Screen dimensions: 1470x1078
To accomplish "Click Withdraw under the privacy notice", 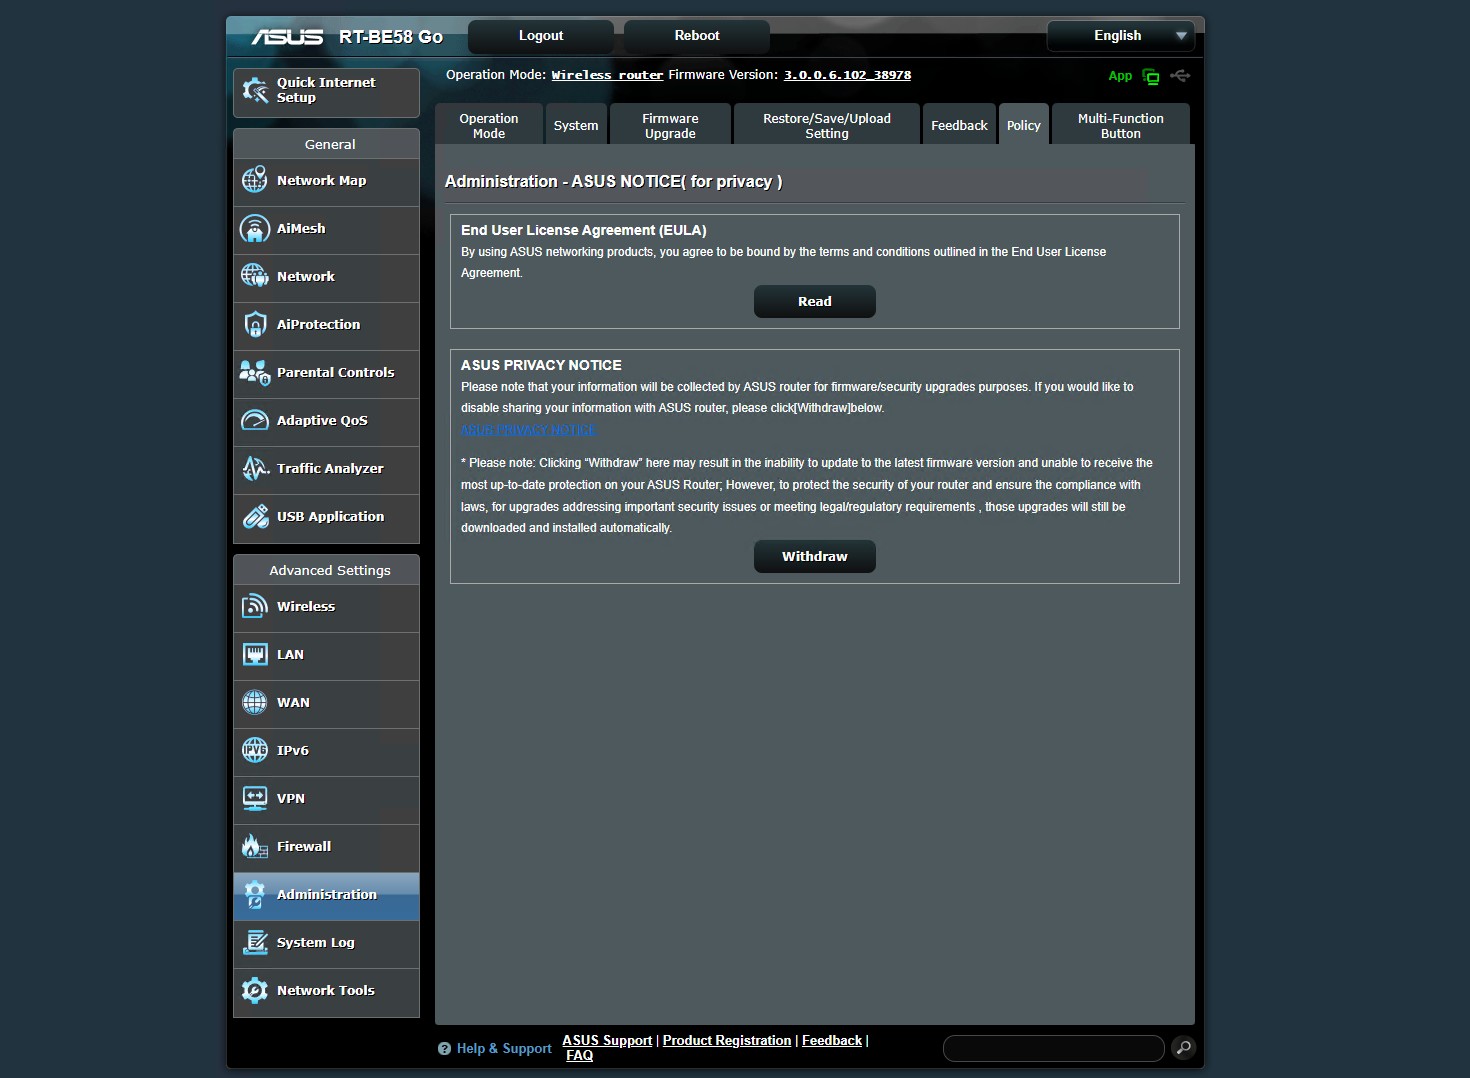I will tap(815, 557).
